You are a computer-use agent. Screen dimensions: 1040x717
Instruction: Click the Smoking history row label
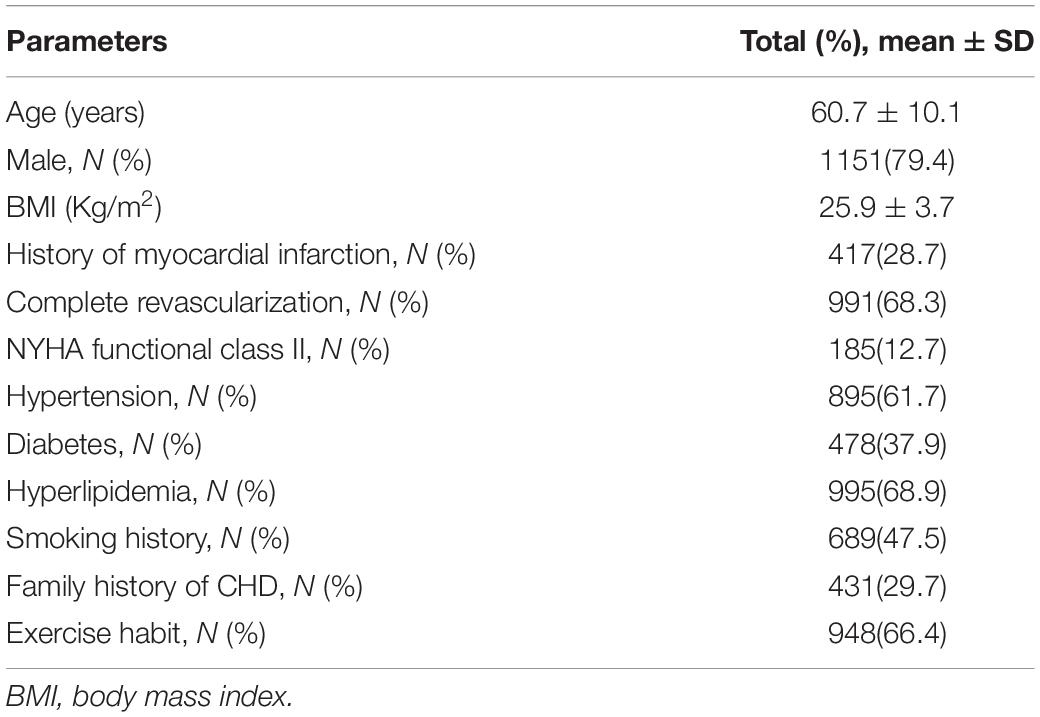tap(148, 539)
